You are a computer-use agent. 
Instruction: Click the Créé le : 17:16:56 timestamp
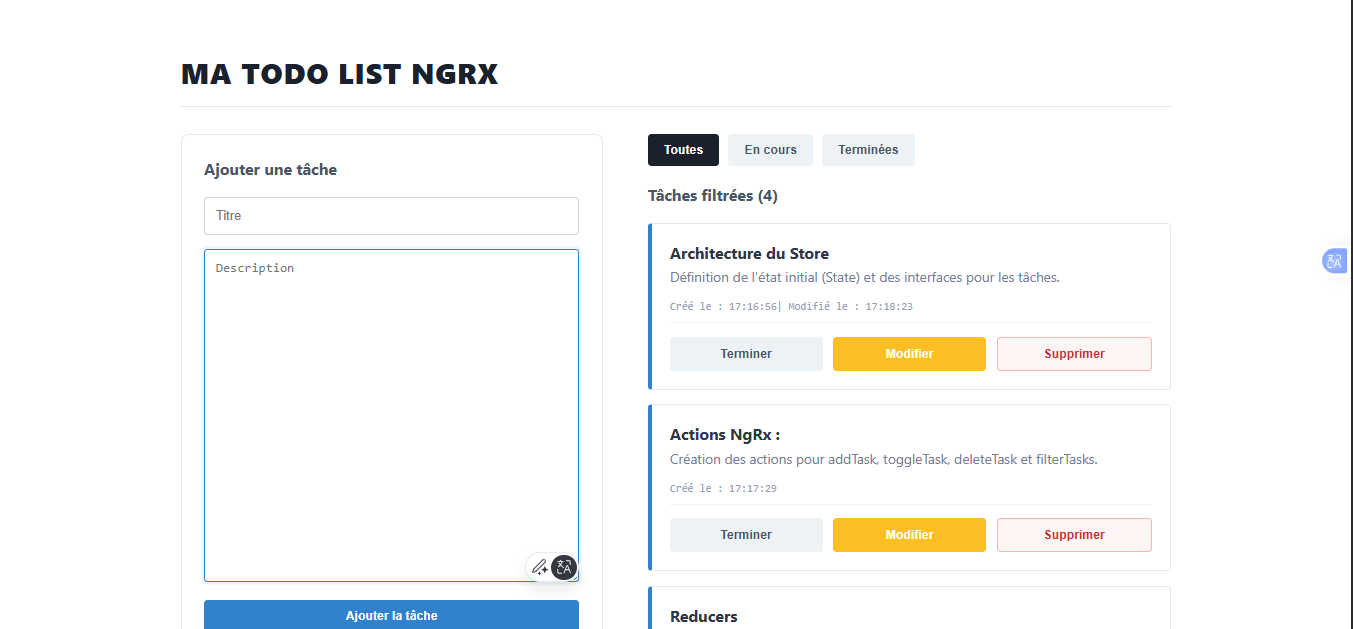click(723, 307)
